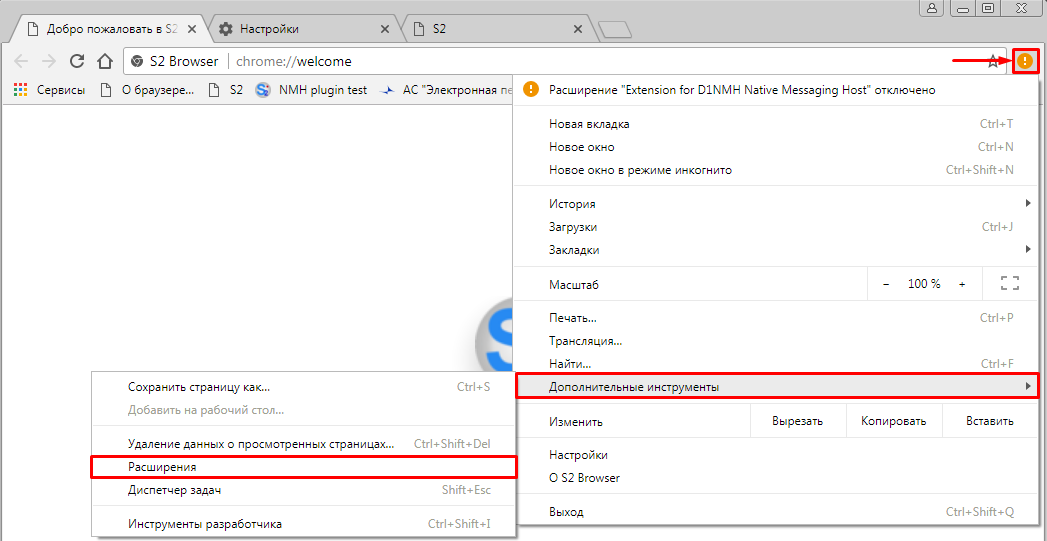Decrease zoom with minus button

point(886,284)
